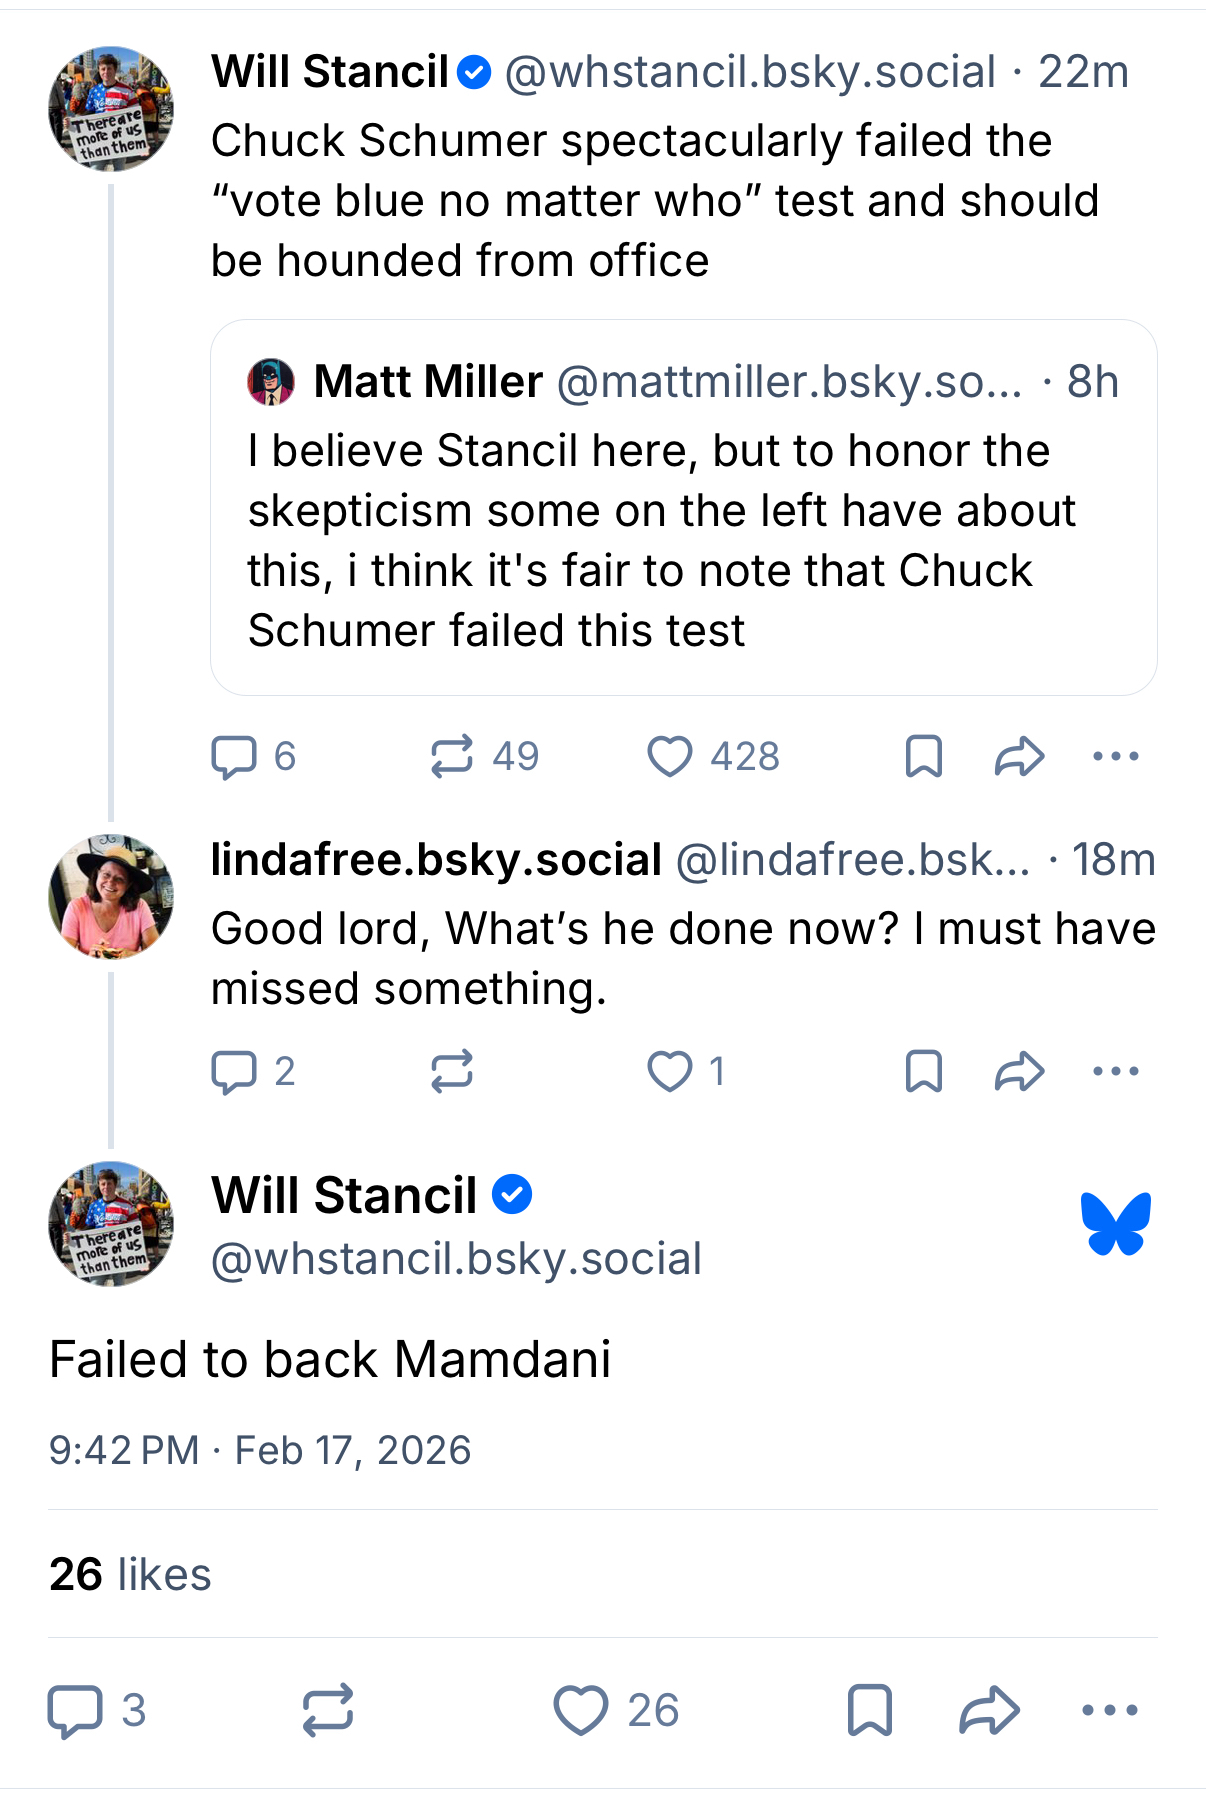Image resolution: width=1206 pixels, height=1801 pixels.
Task: Like lindafree's reply post
Action: click(670, 1072)
